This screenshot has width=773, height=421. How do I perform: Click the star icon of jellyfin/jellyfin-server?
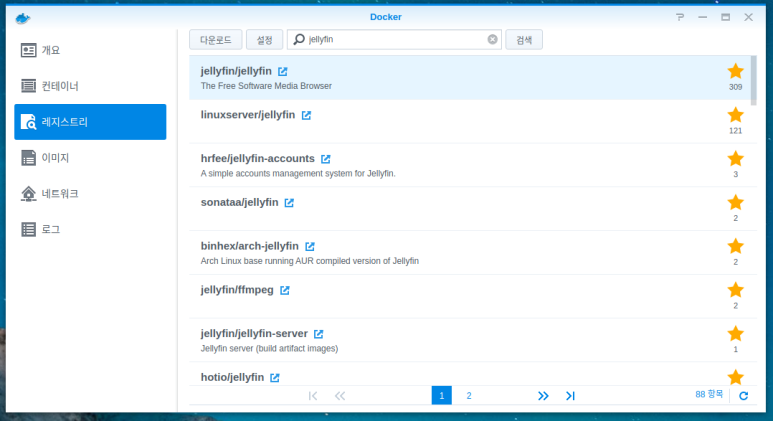736,334
